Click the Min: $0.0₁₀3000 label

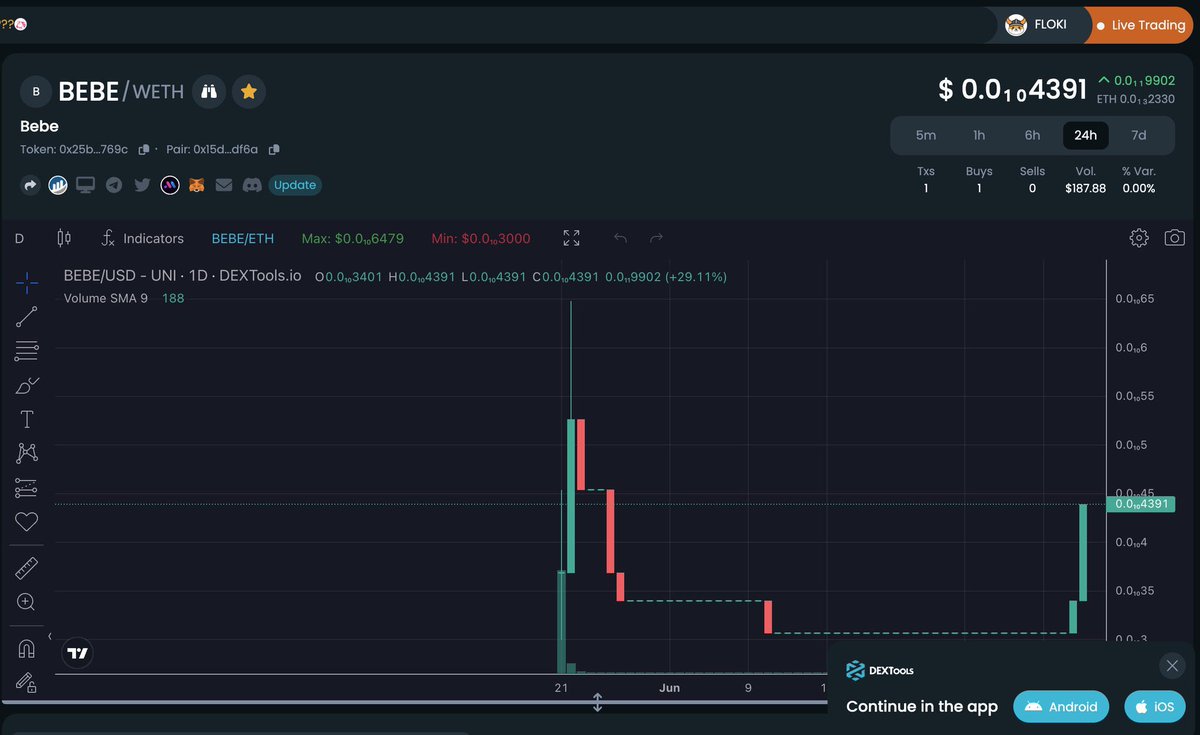point(481,238)
